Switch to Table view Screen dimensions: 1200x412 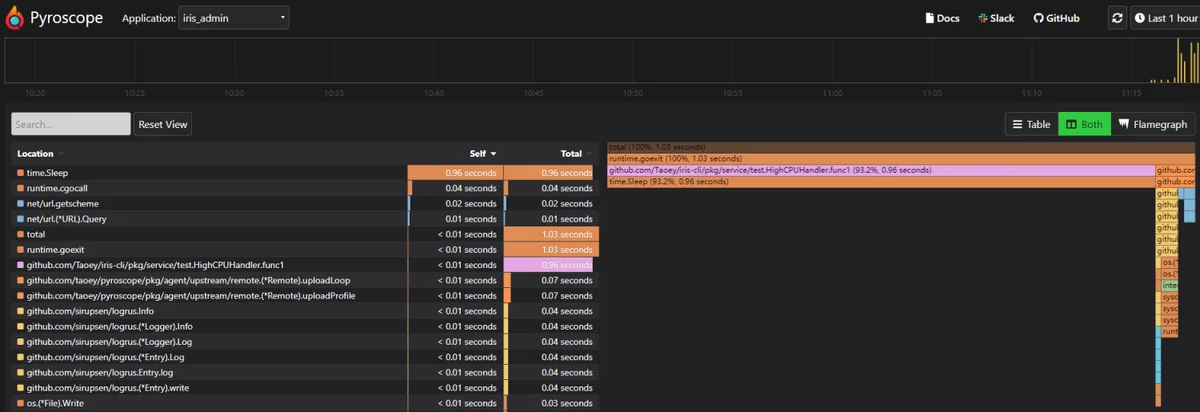click(1031, 124)
